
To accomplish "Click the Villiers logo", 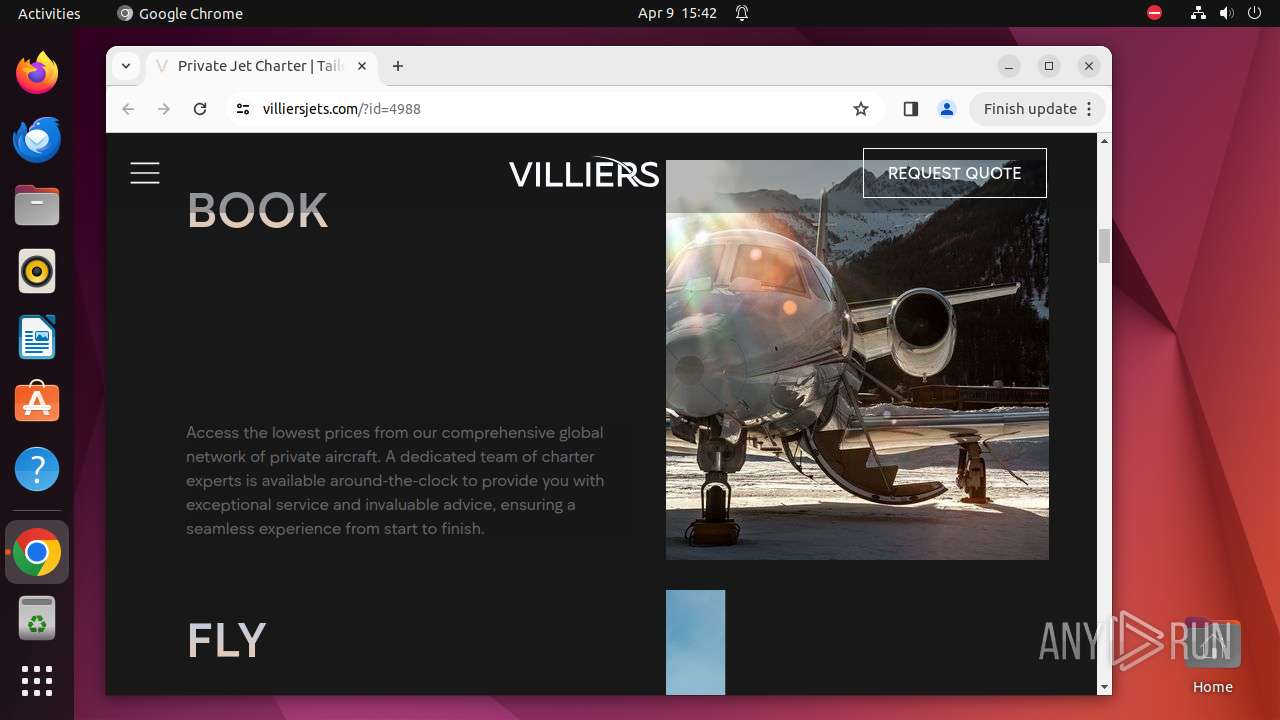I will (x=584, y=172).
